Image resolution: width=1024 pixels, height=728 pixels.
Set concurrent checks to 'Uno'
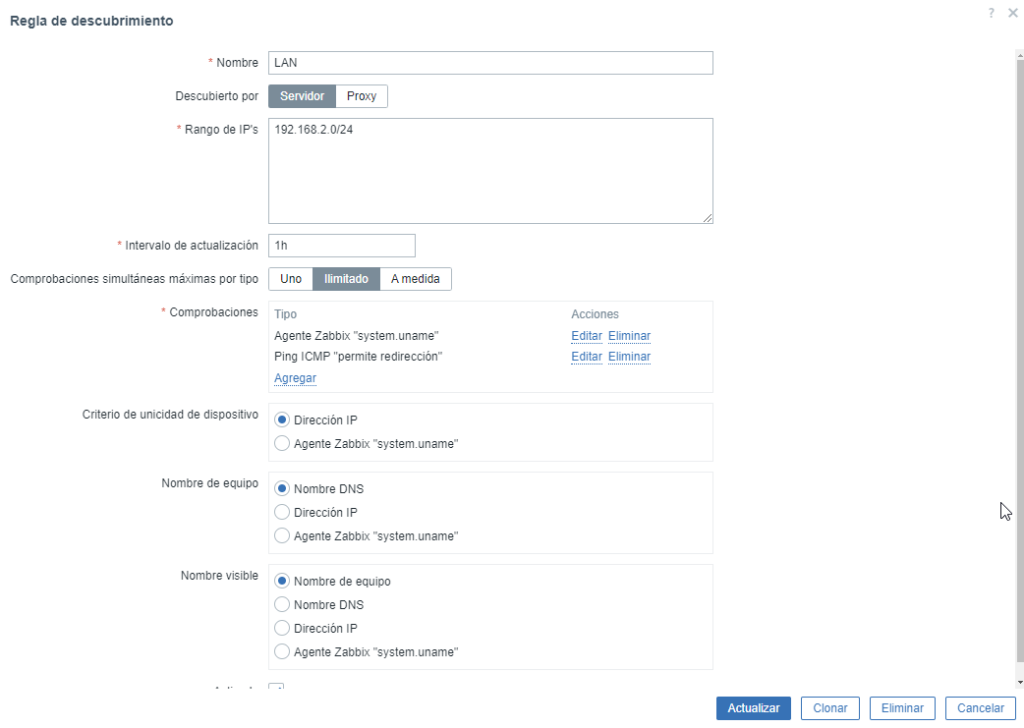click(290, 279)
